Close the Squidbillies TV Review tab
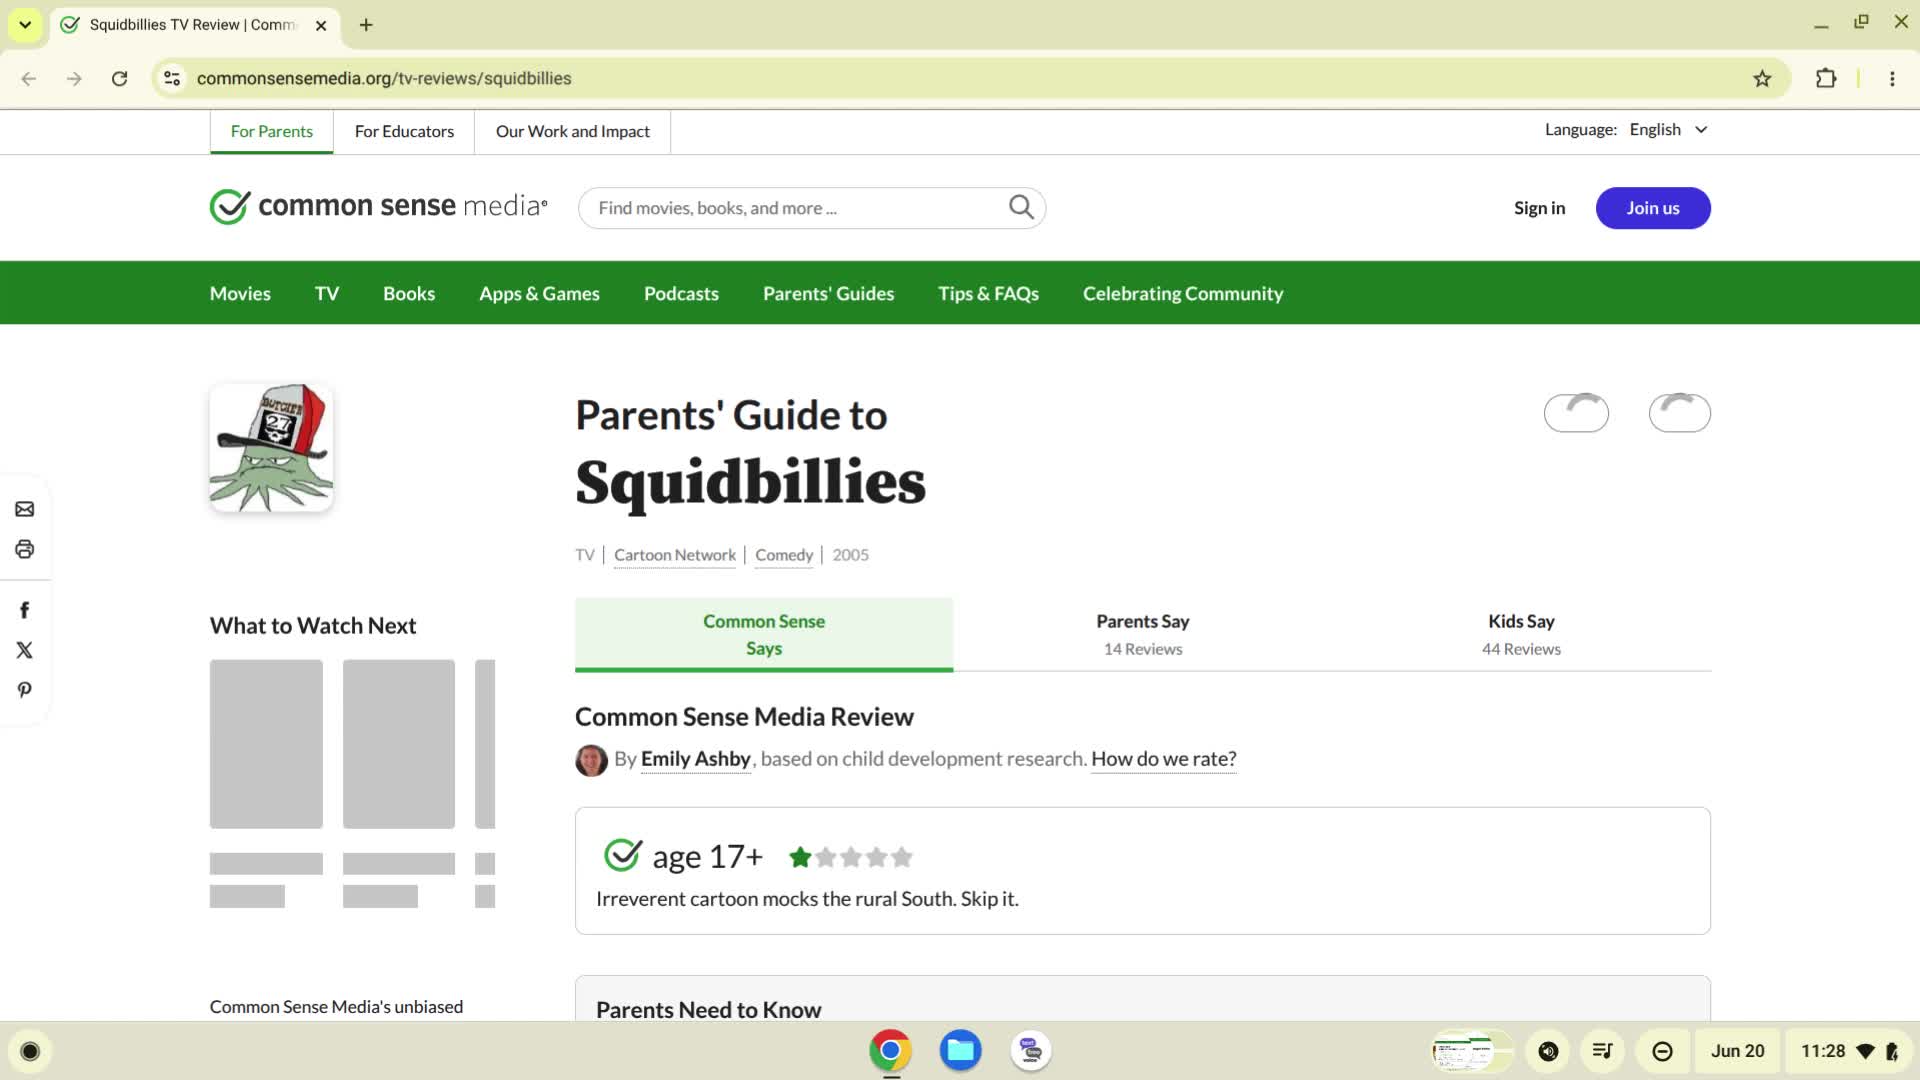Screen dimensions: 1920x1080 [321, 25]
